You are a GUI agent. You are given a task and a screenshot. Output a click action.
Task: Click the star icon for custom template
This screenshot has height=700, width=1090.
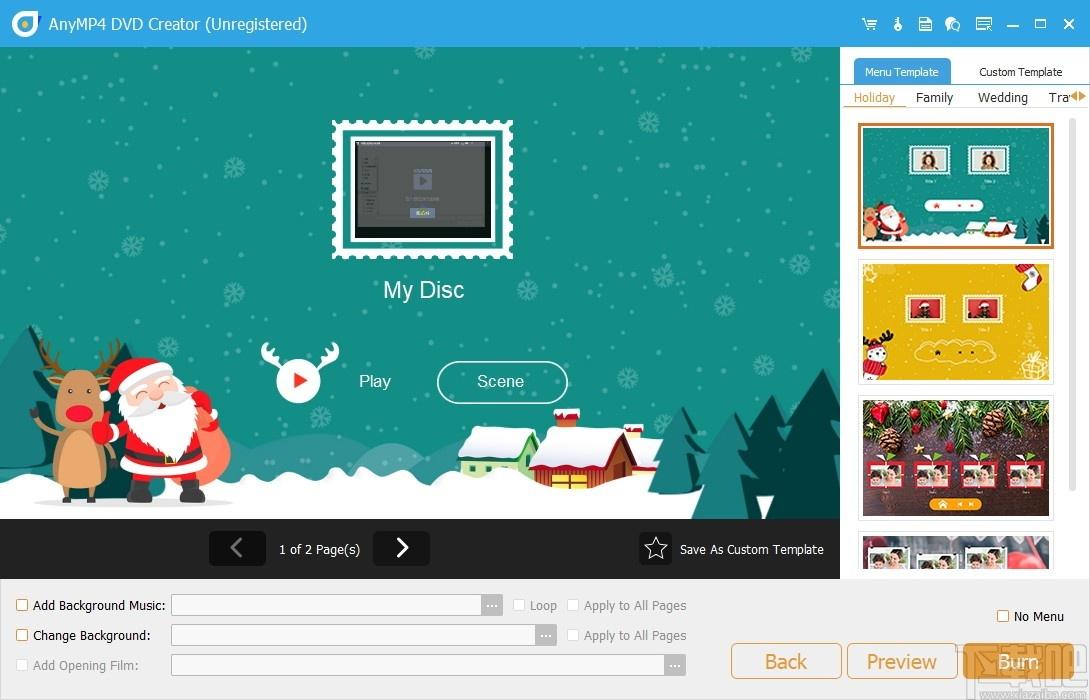(x=656, y=548)
